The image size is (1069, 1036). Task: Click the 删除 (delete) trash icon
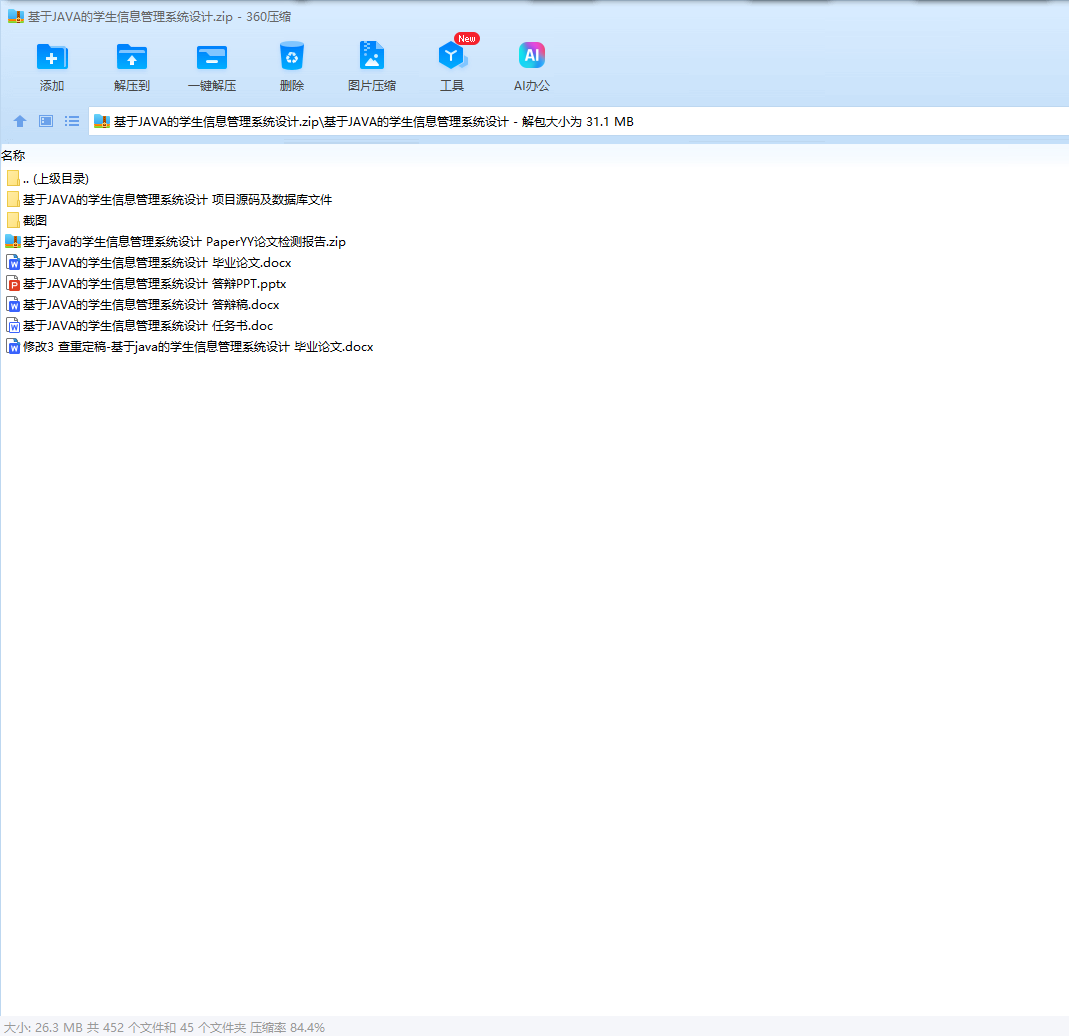coord(292,57)
